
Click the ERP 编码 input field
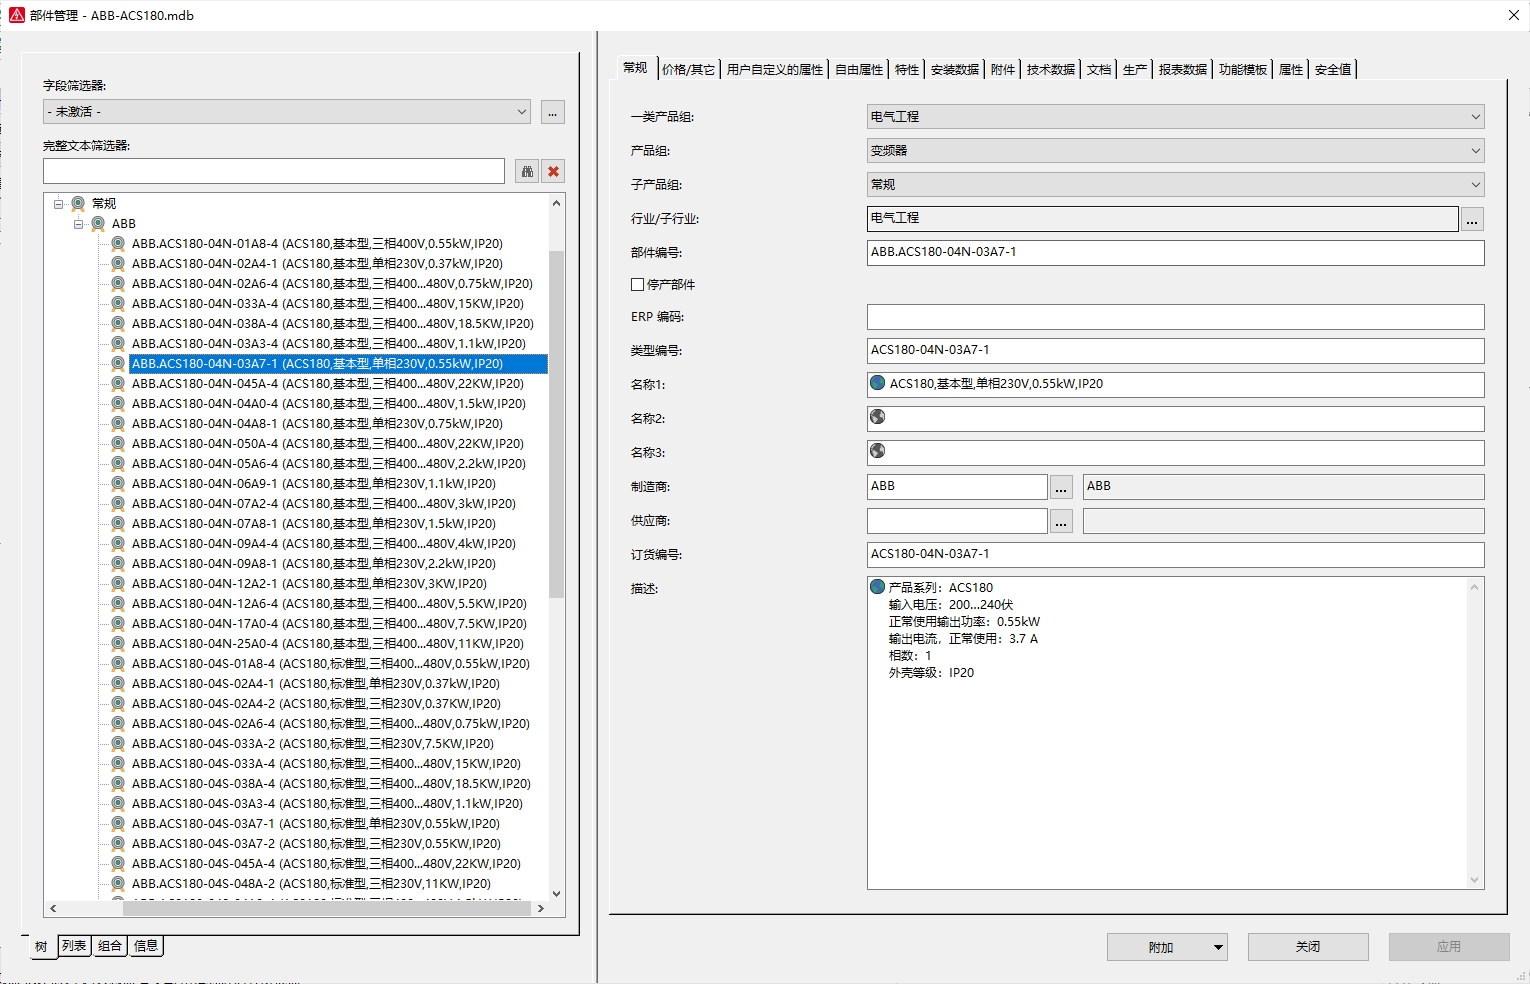(1175, 317)
